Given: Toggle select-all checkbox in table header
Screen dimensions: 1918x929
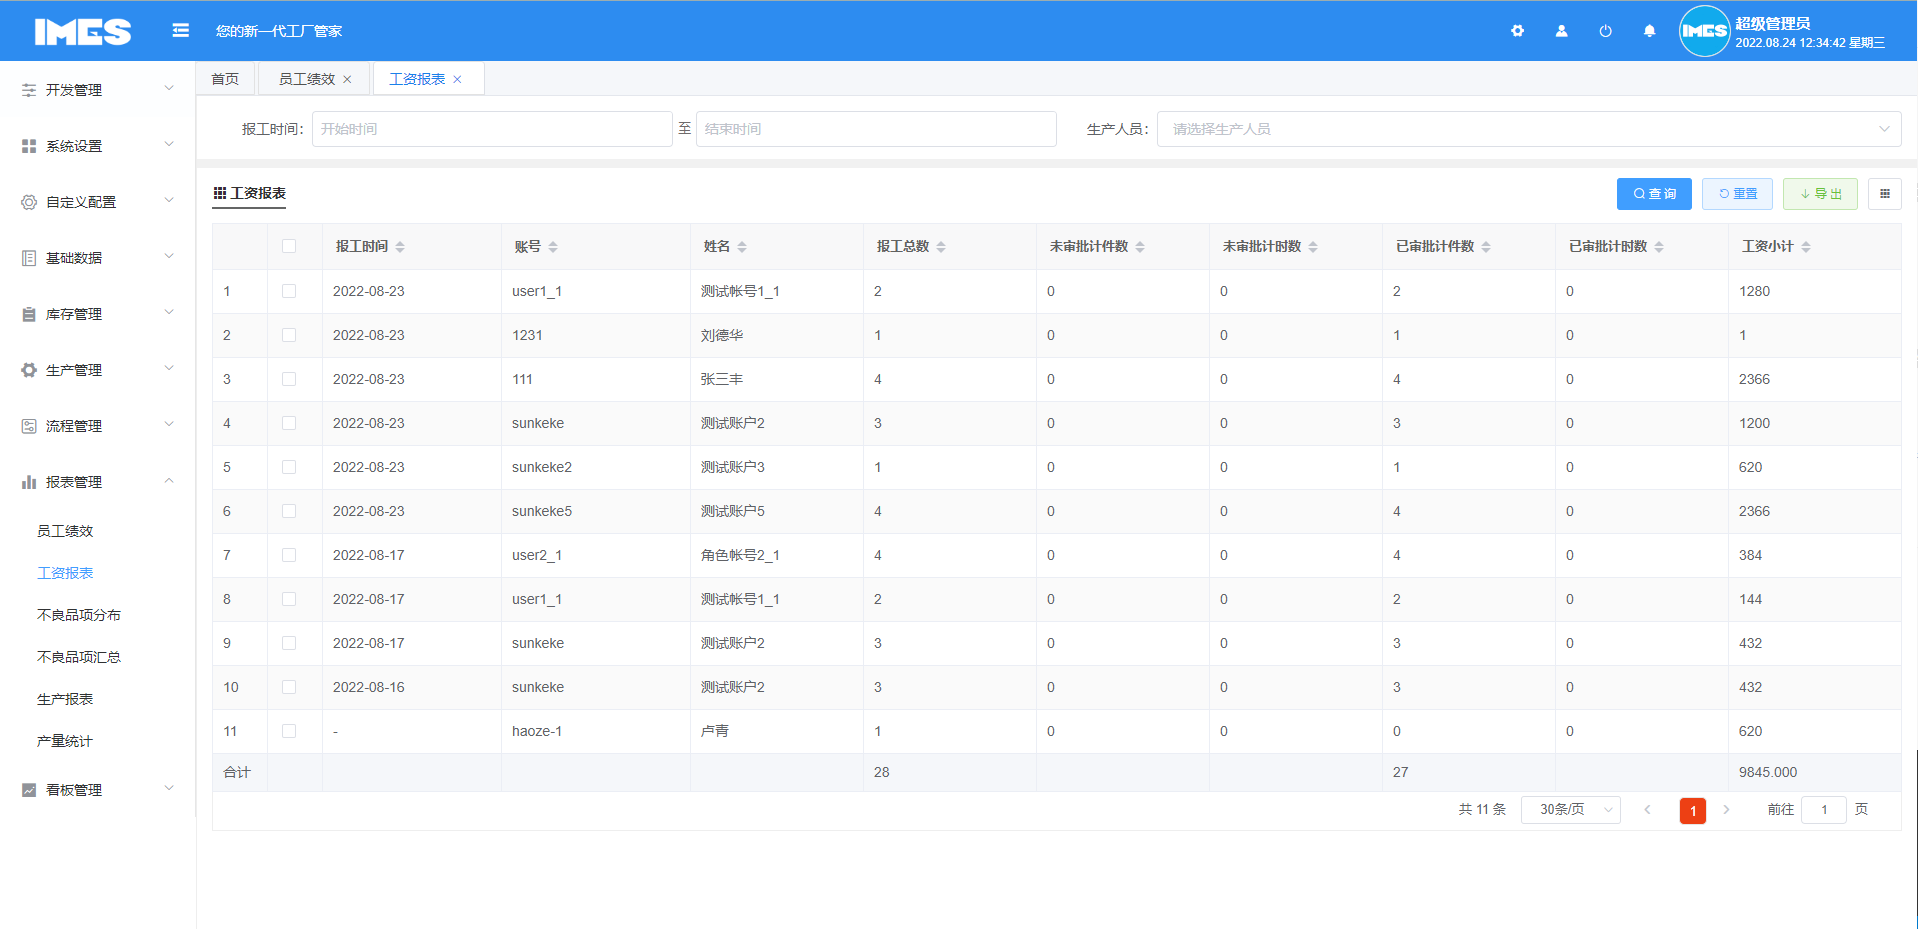Looking at the screenshot, I should 289,246.
